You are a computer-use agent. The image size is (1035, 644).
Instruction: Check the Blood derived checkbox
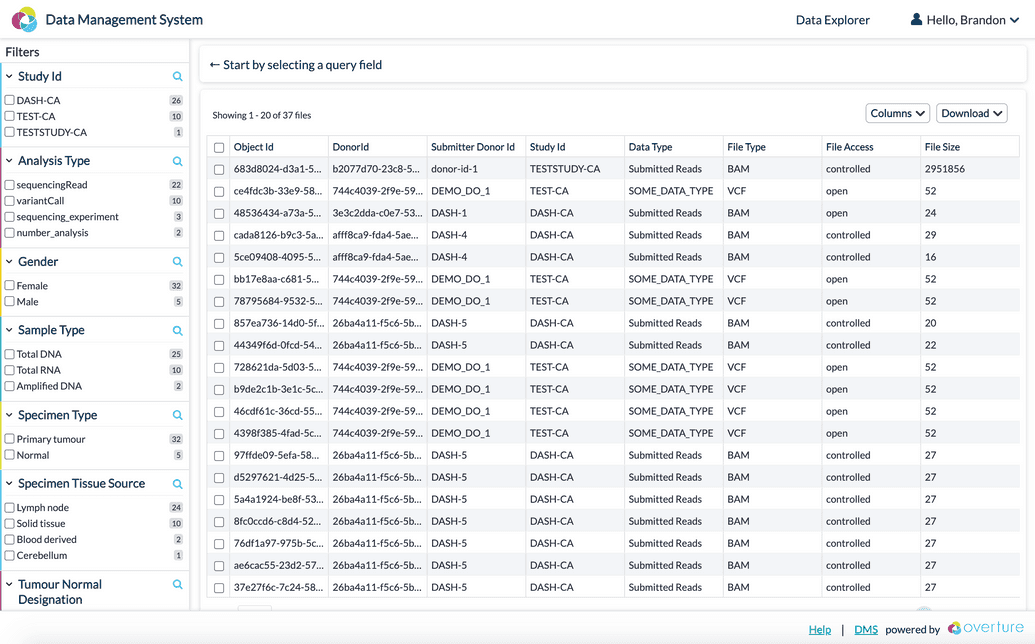[x=10, y=539]
